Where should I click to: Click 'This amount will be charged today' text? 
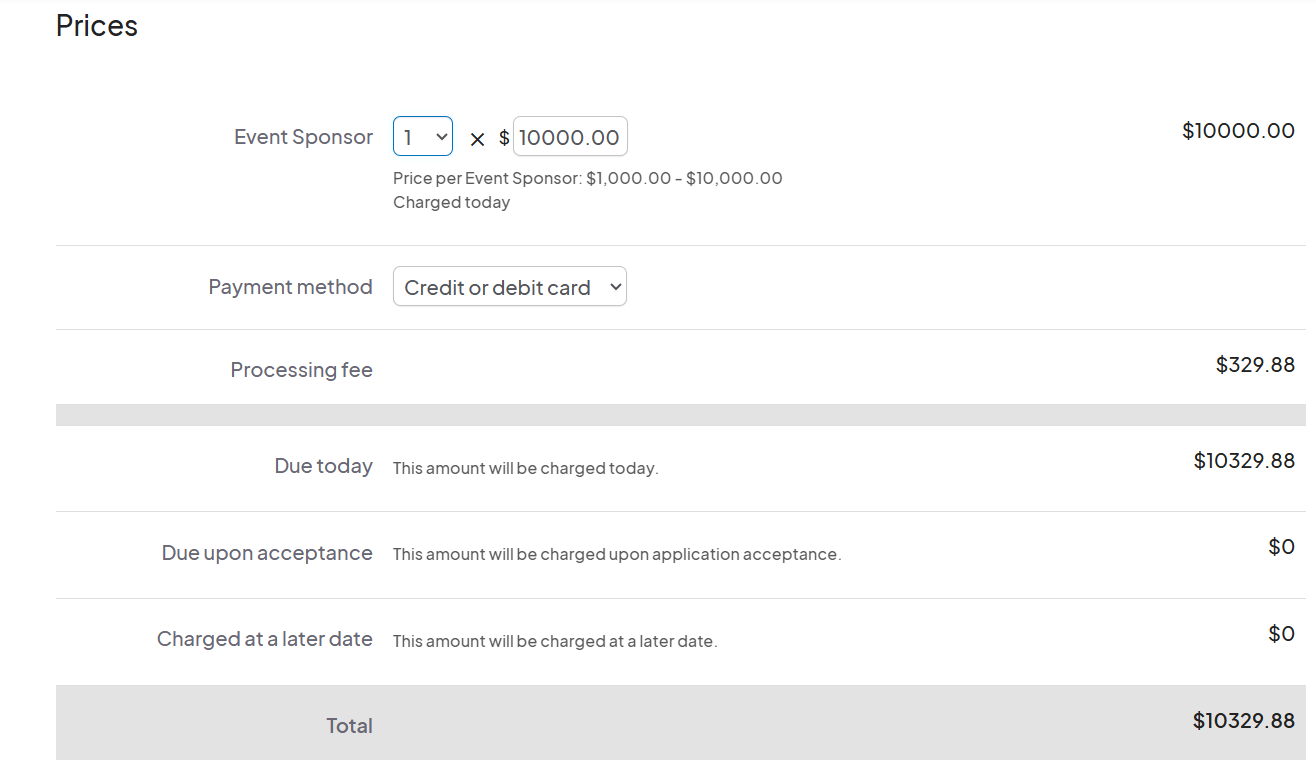click(525, 469)
